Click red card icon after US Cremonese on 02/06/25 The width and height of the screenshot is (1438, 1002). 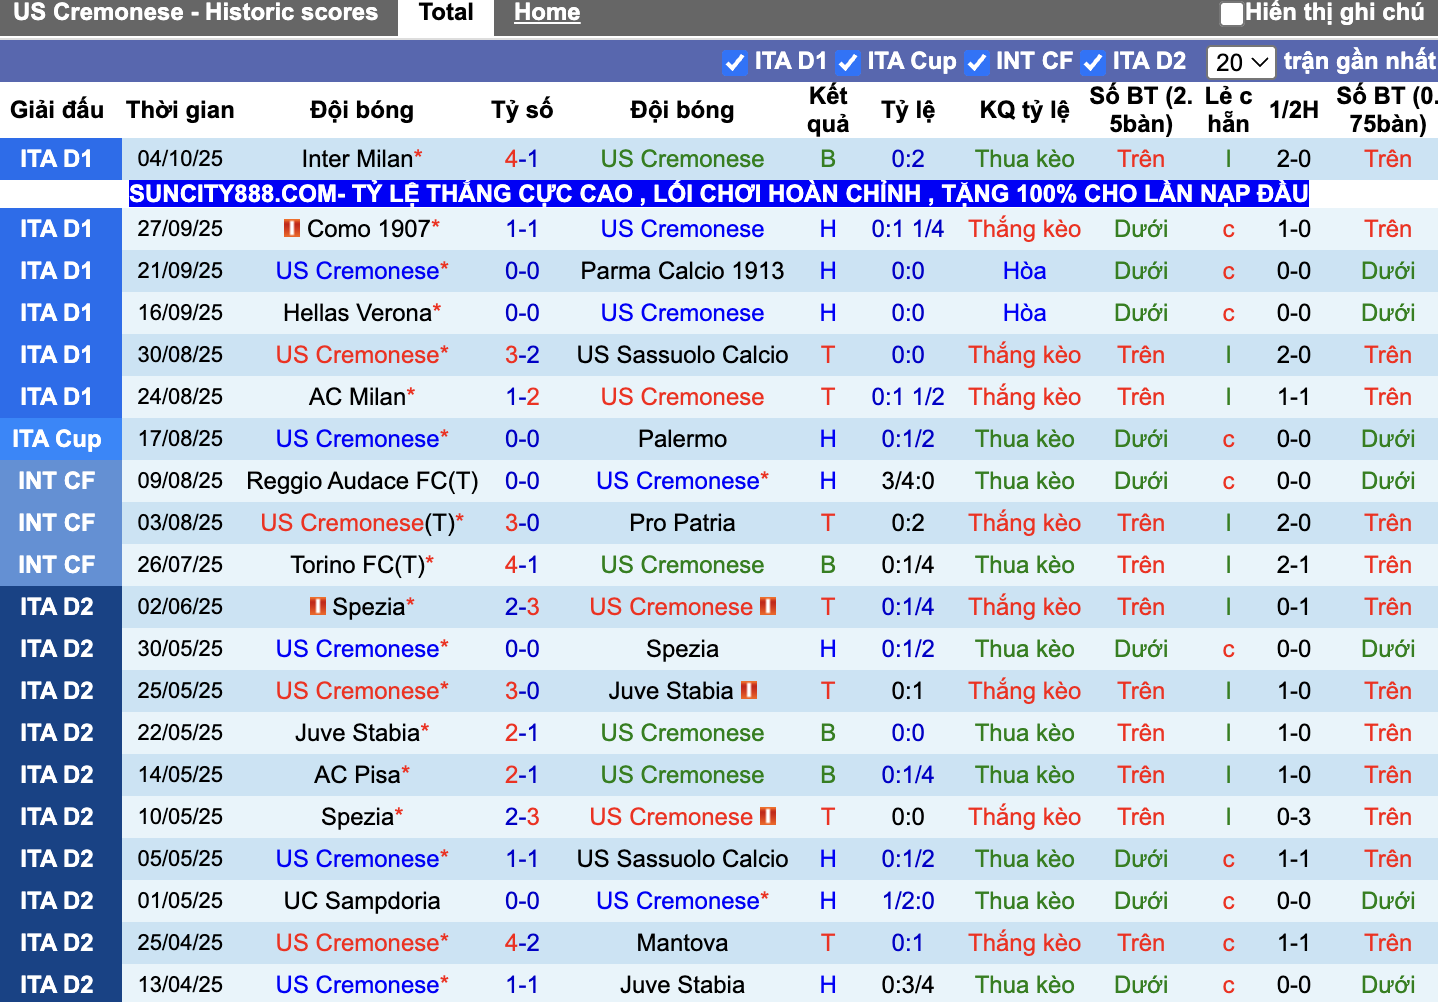[x=768, y=607]
